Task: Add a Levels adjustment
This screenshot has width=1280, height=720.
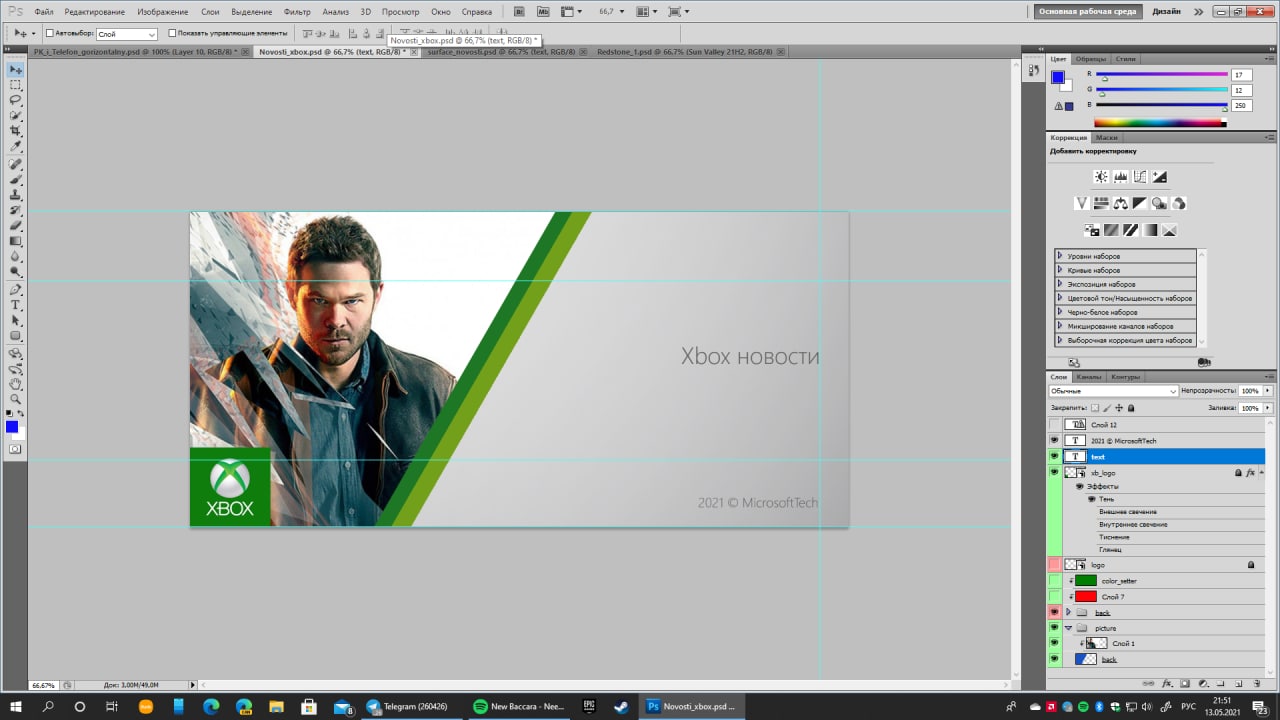Action: point(1120,177)
